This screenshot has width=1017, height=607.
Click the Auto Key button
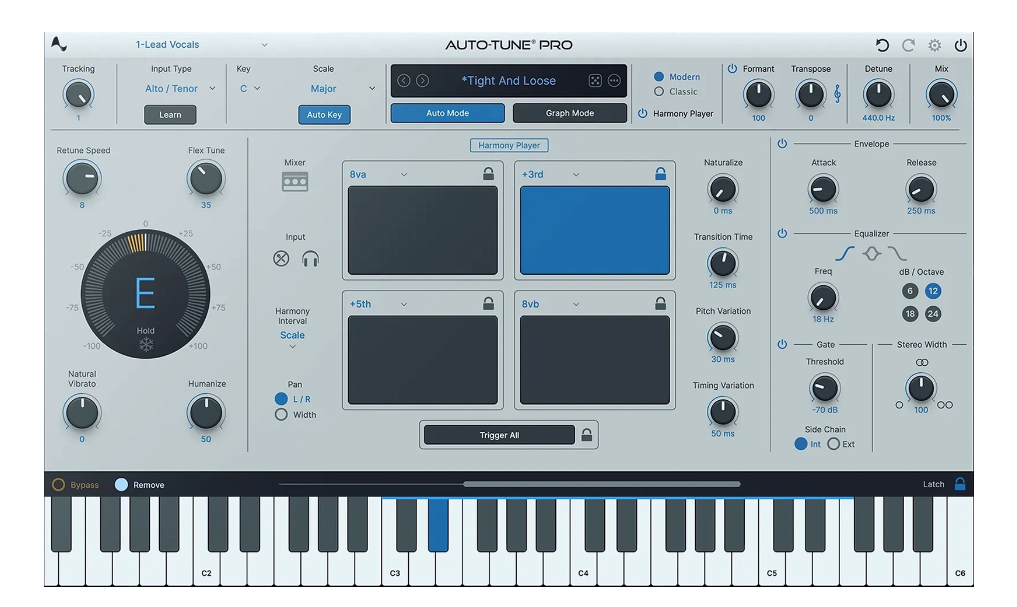[324, 115]
